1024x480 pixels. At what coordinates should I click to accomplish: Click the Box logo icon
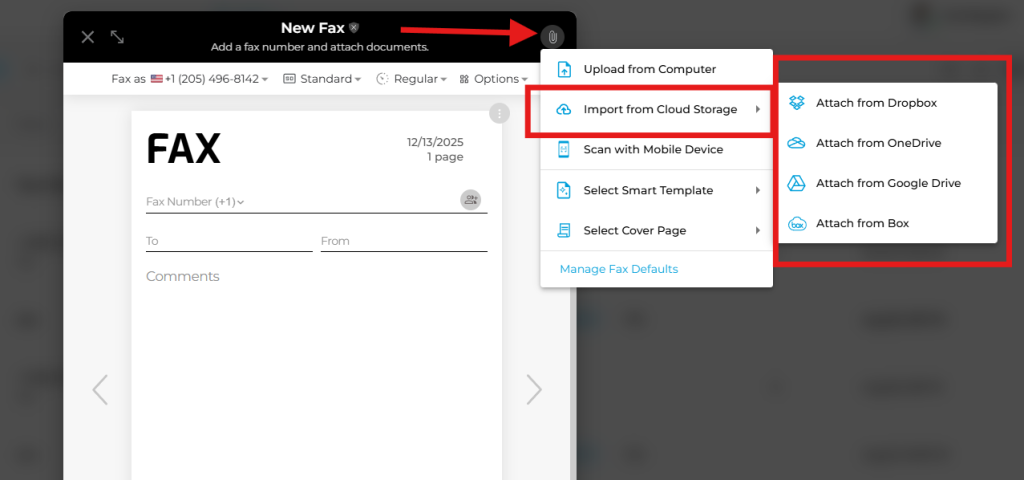797,223
